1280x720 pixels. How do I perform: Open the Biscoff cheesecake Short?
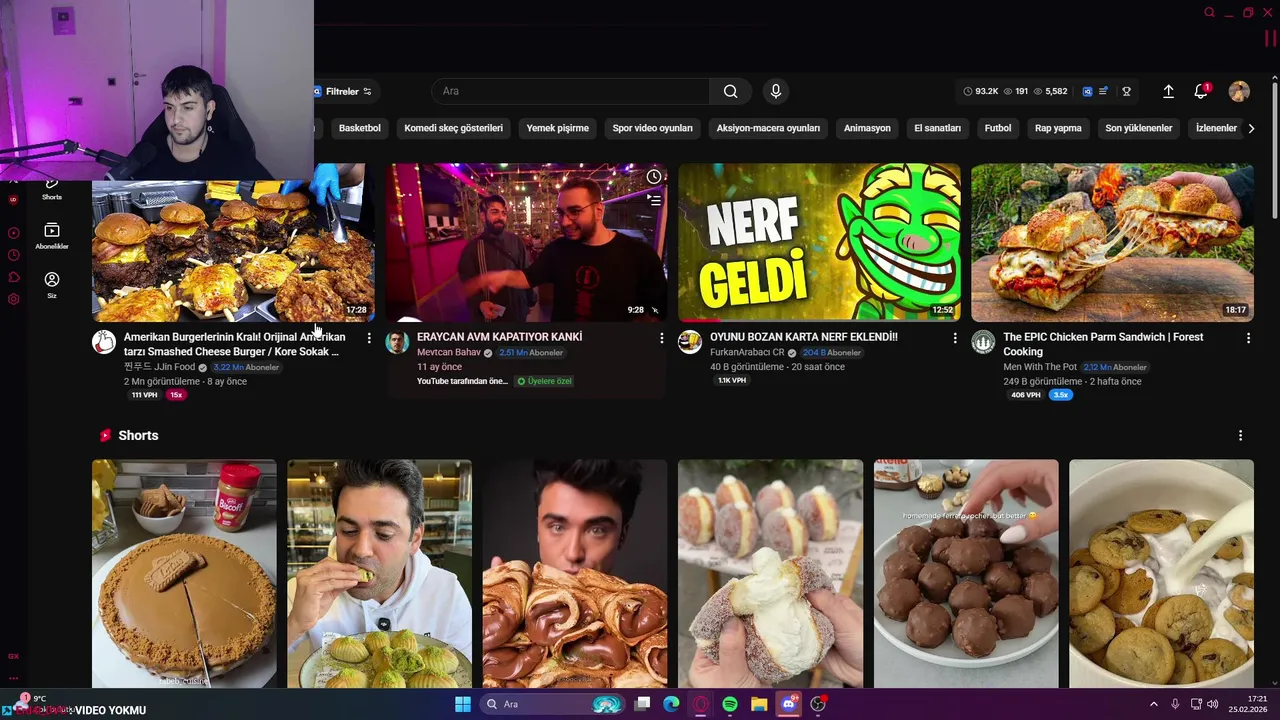point(184,573)
